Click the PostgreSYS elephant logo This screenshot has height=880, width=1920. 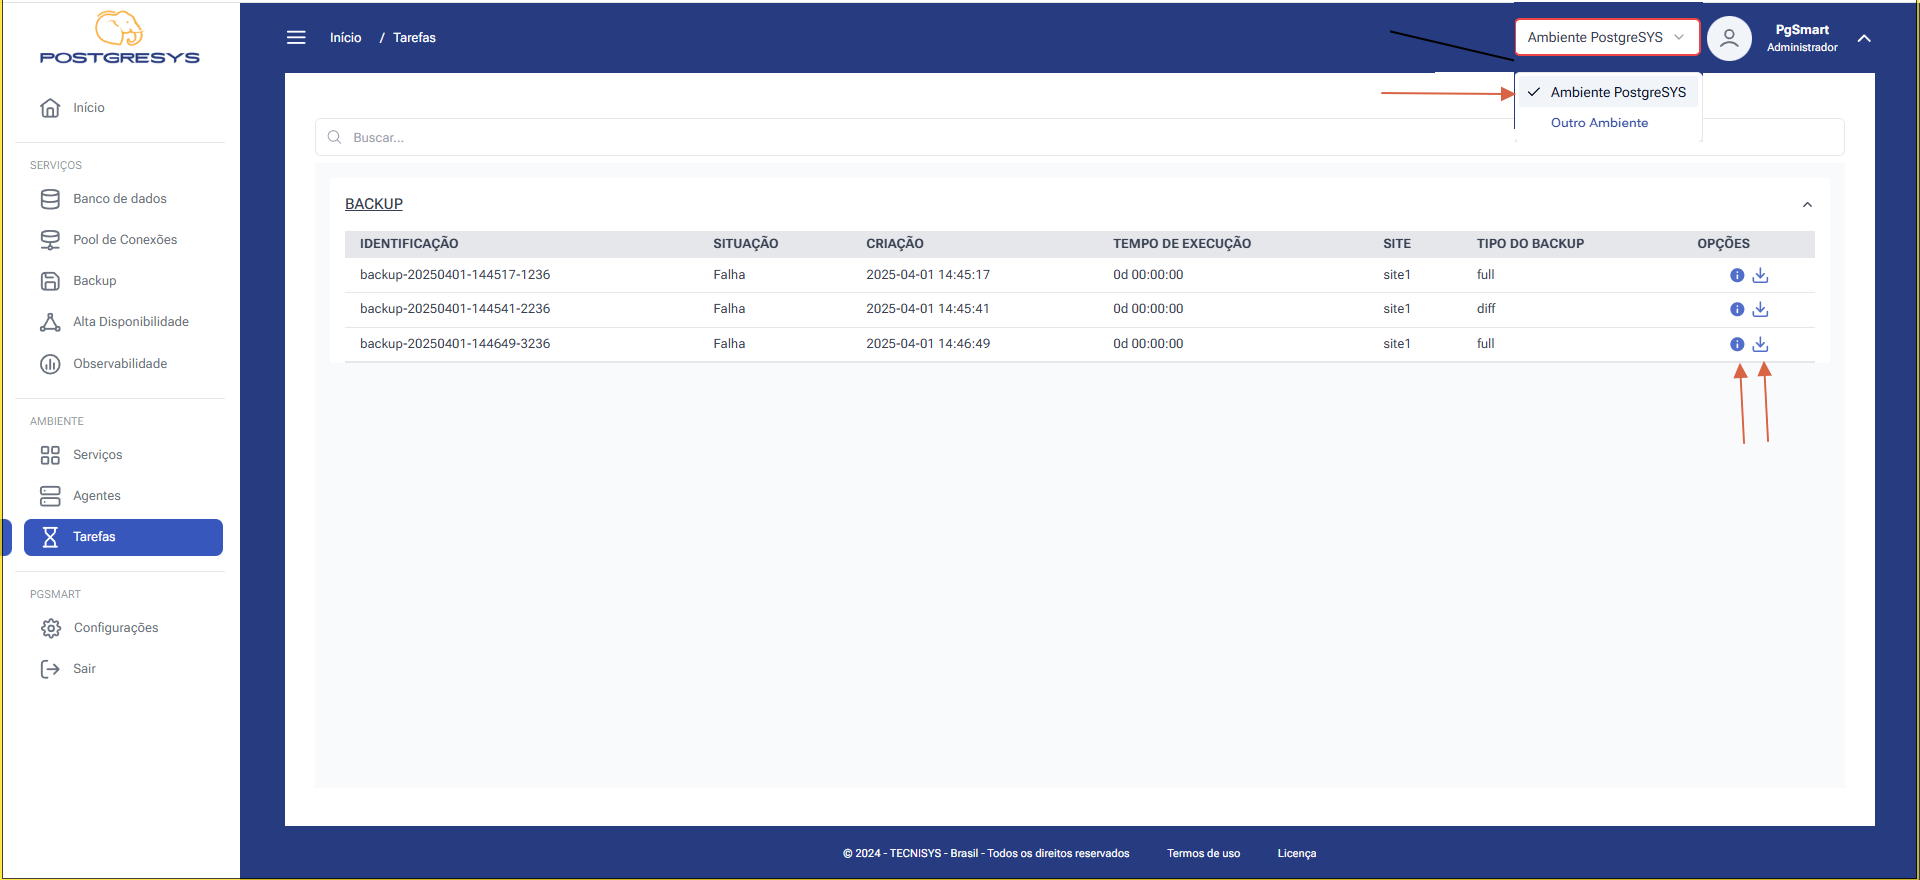(x=119, y=38)
